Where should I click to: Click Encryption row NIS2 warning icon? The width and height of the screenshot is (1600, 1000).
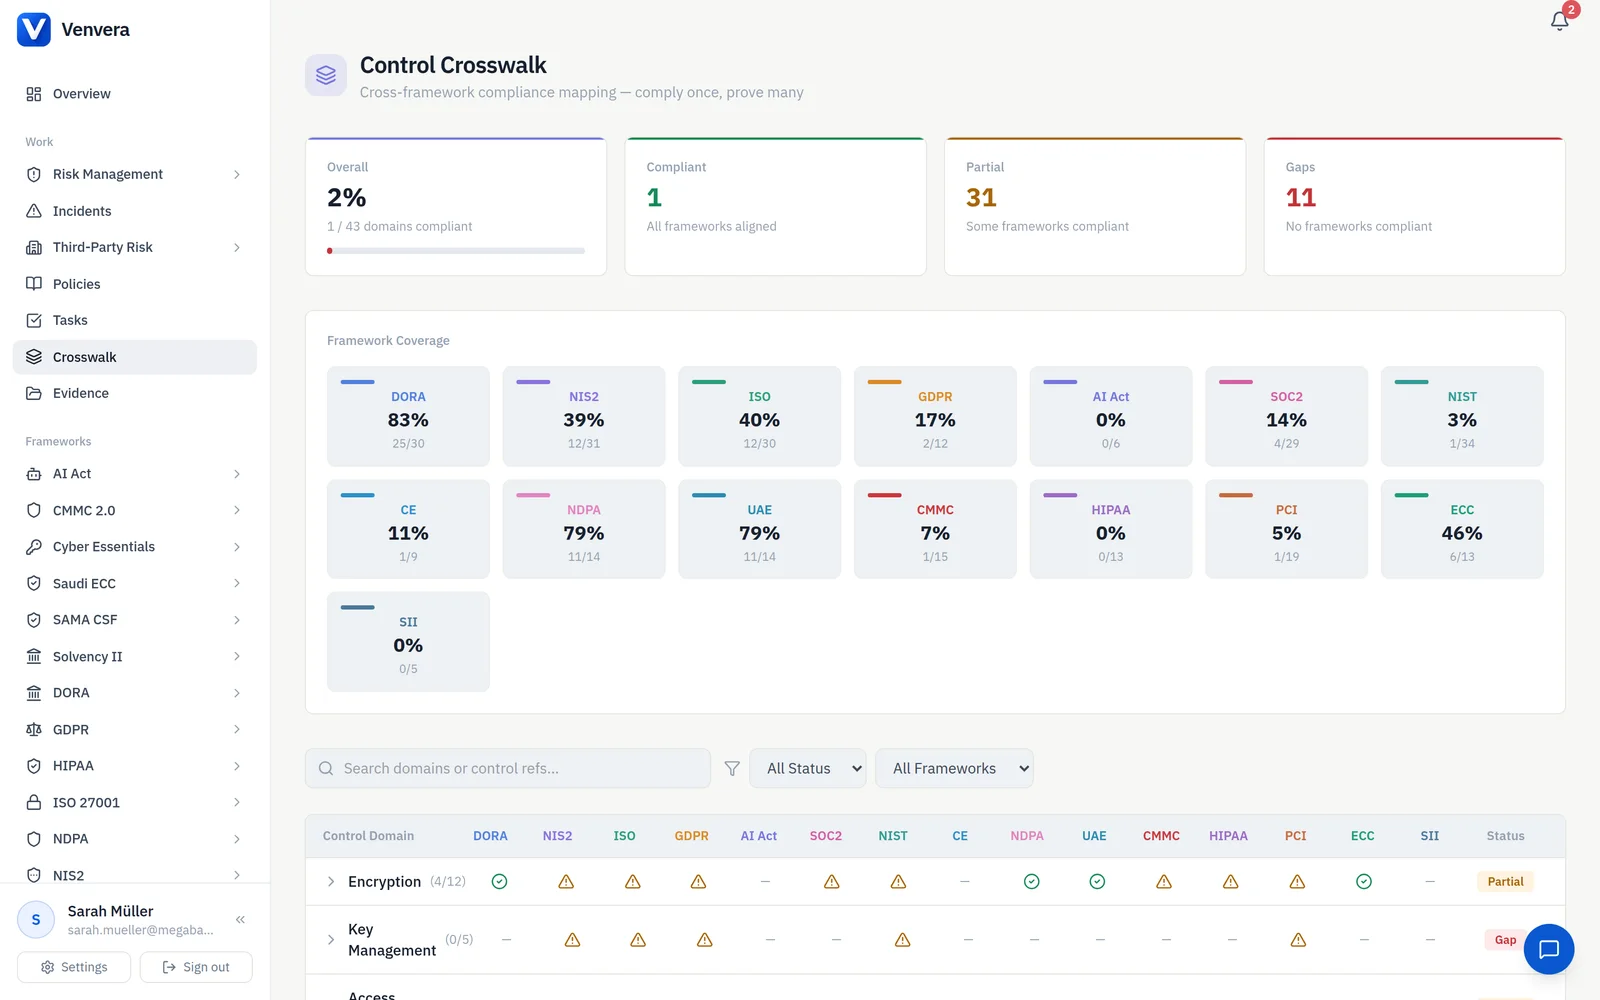(x=566, y=882)
